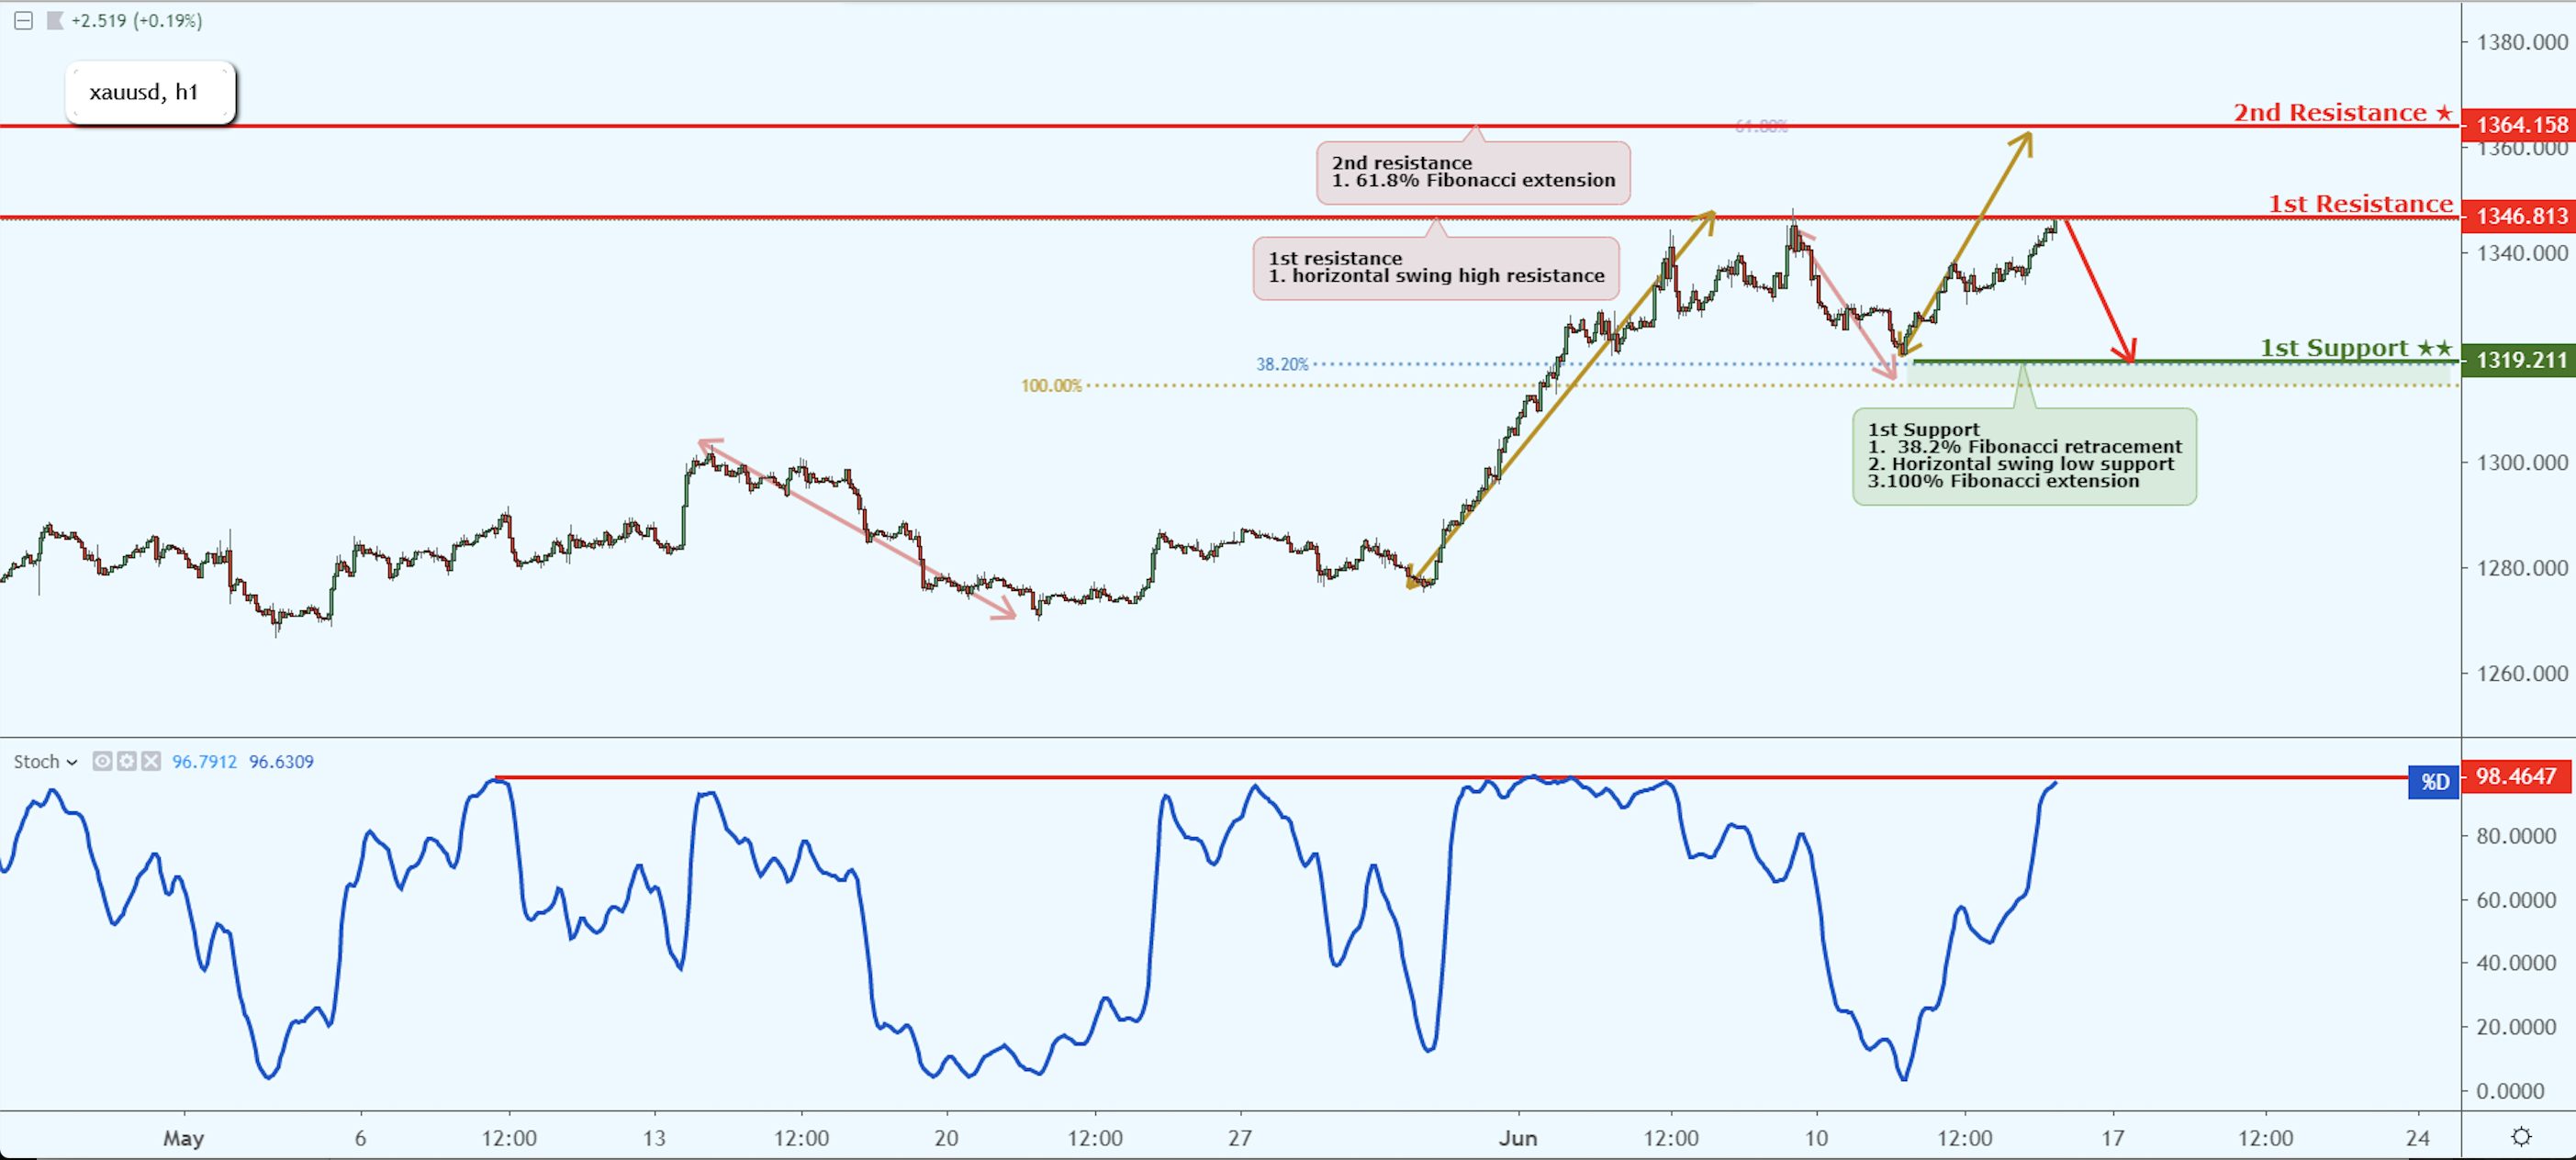The width and height of the screenshot is (2576, 1160).
Task: Click the 1319.211 green price label
Action: click(x=2518, y=360)
